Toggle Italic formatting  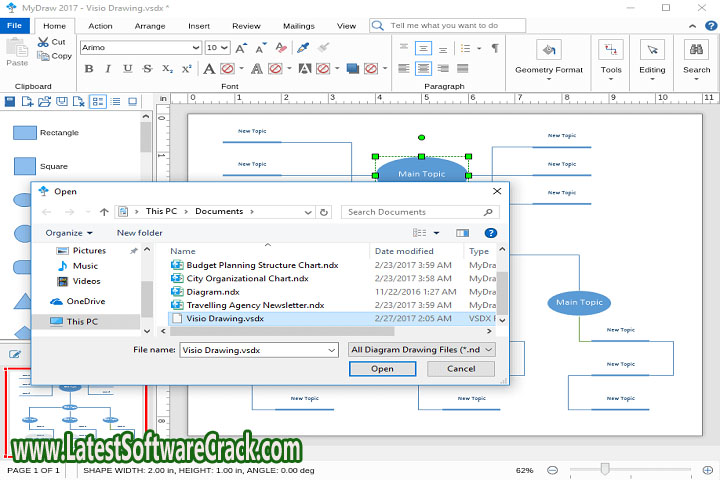(x=108, y=69)
